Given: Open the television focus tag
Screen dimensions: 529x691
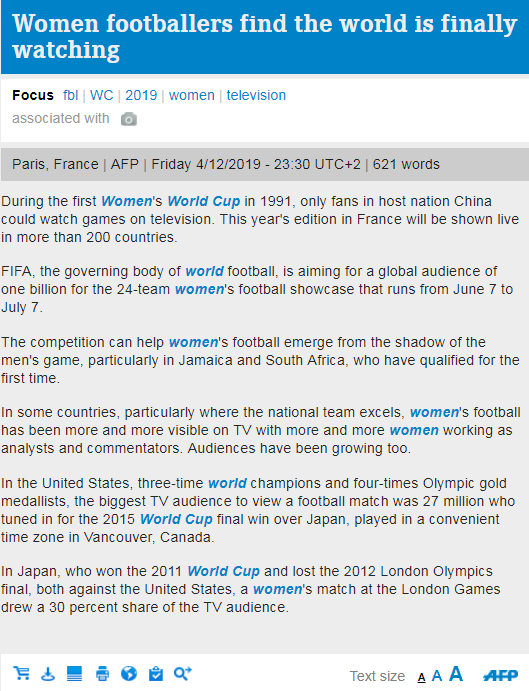Looking at the screenshot, I should (256, 95).
